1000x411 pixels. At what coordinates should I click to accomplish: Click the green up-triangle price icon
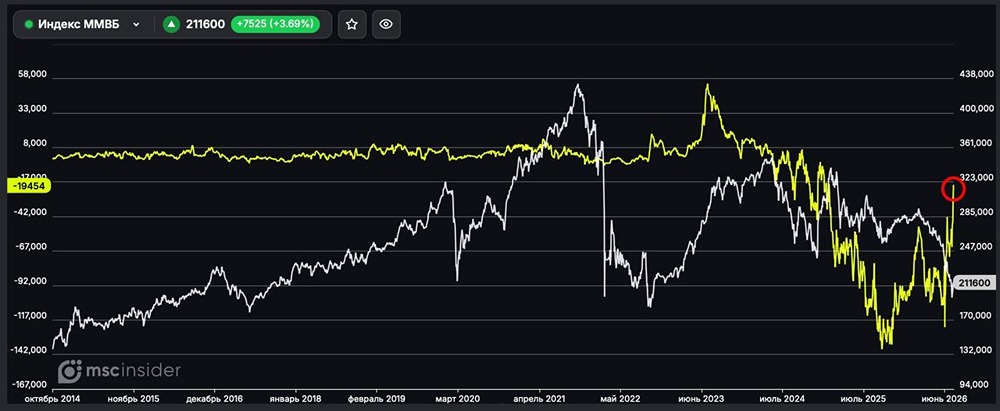tap(171, 25)
